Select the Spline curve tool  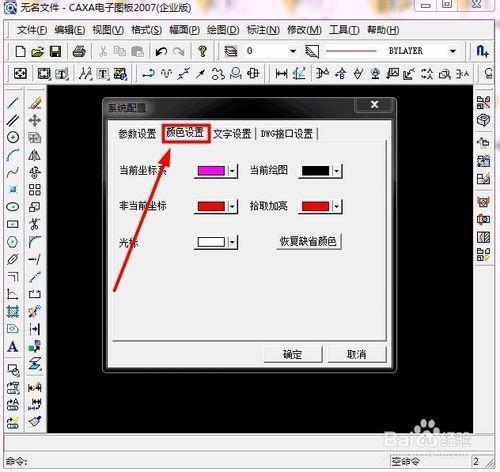click(13, 172)
